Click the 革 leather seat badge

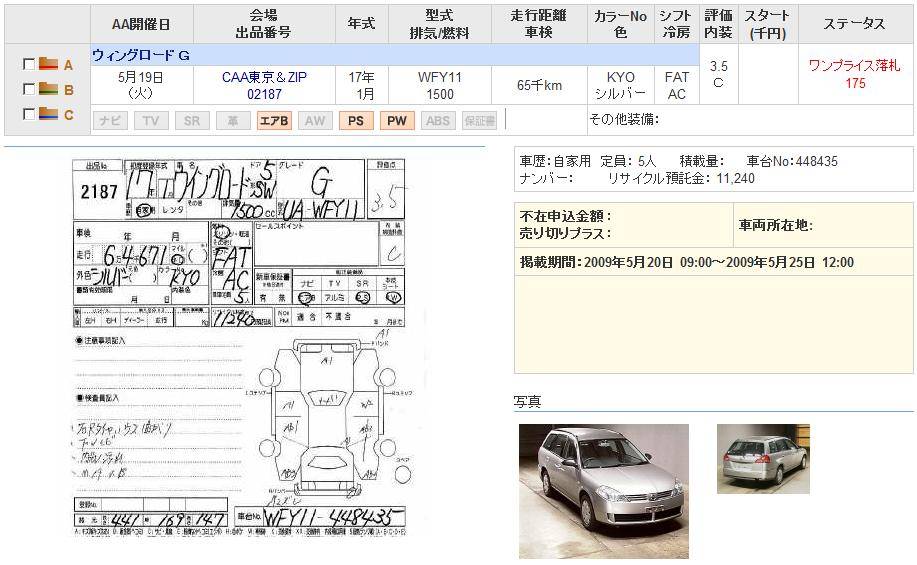(x=233, y=120)
